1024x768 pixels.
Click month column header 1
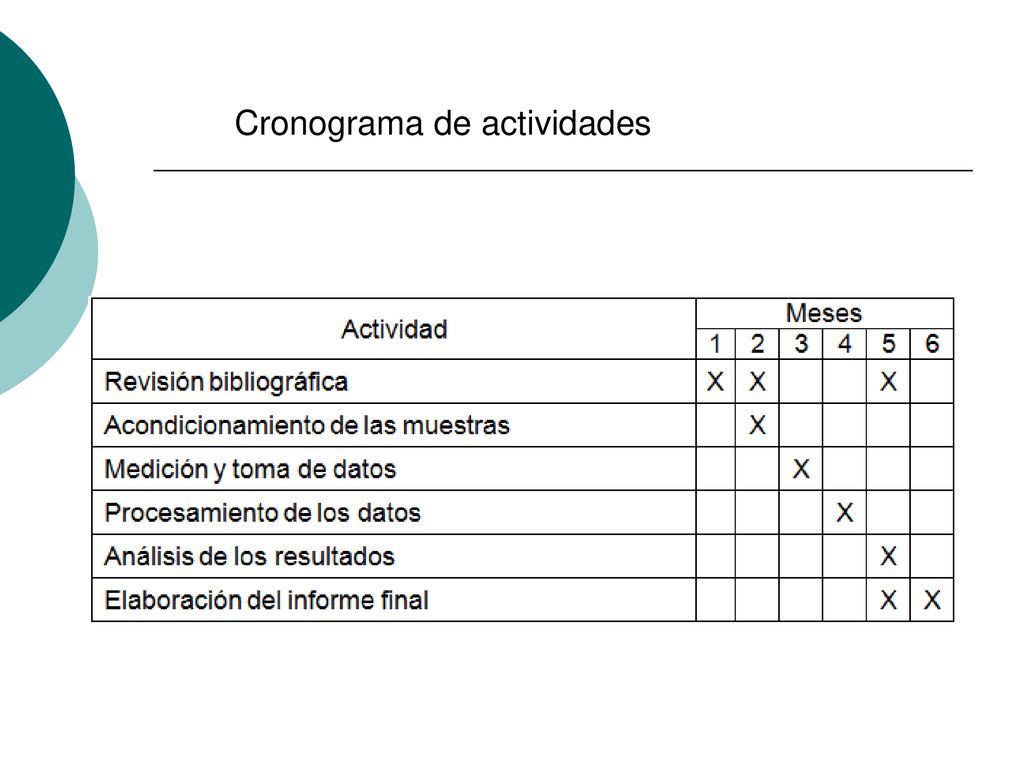coord(715,344)
